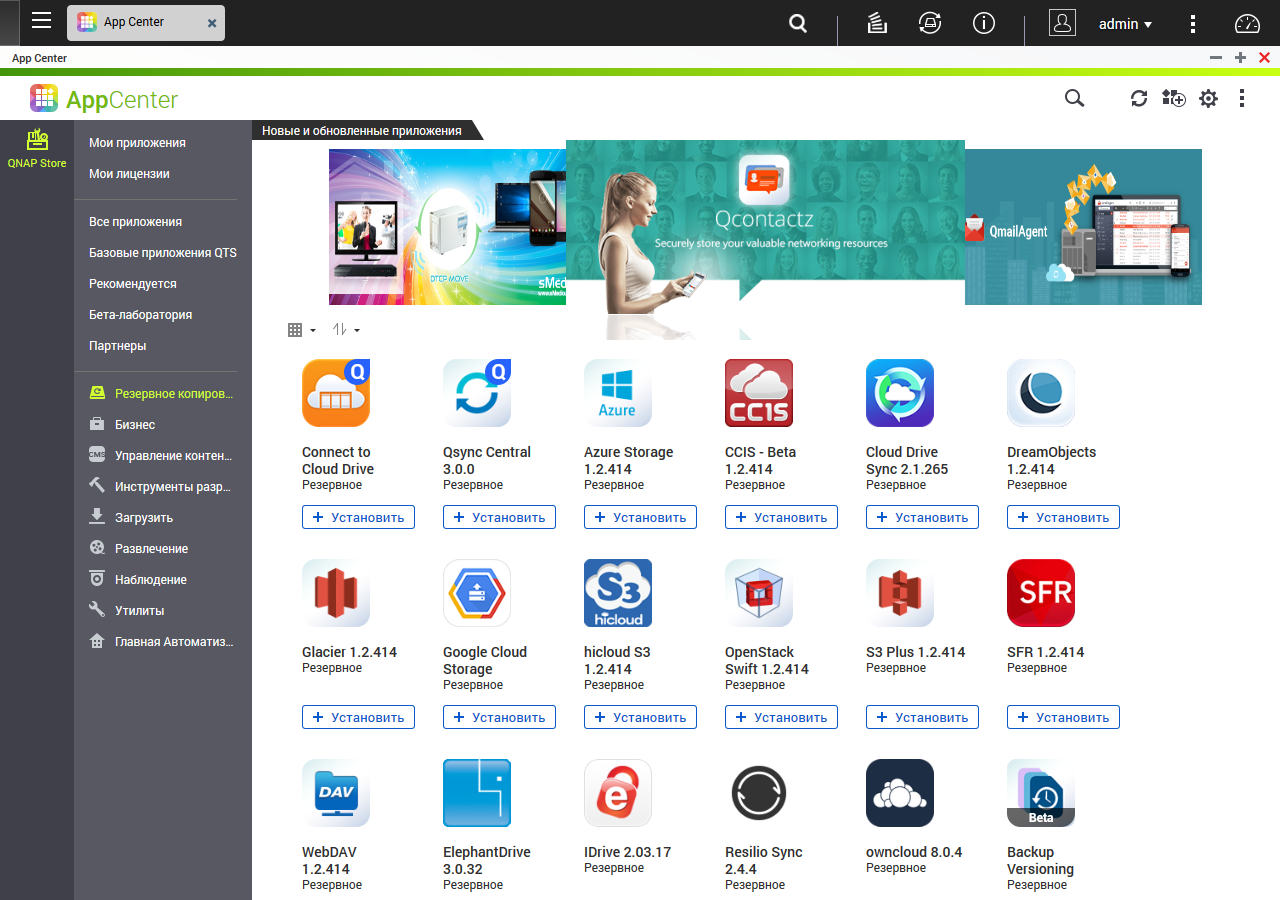Click the App Center search magnifier icon
1280x900 pixels.
click(x=1074, y=98)
